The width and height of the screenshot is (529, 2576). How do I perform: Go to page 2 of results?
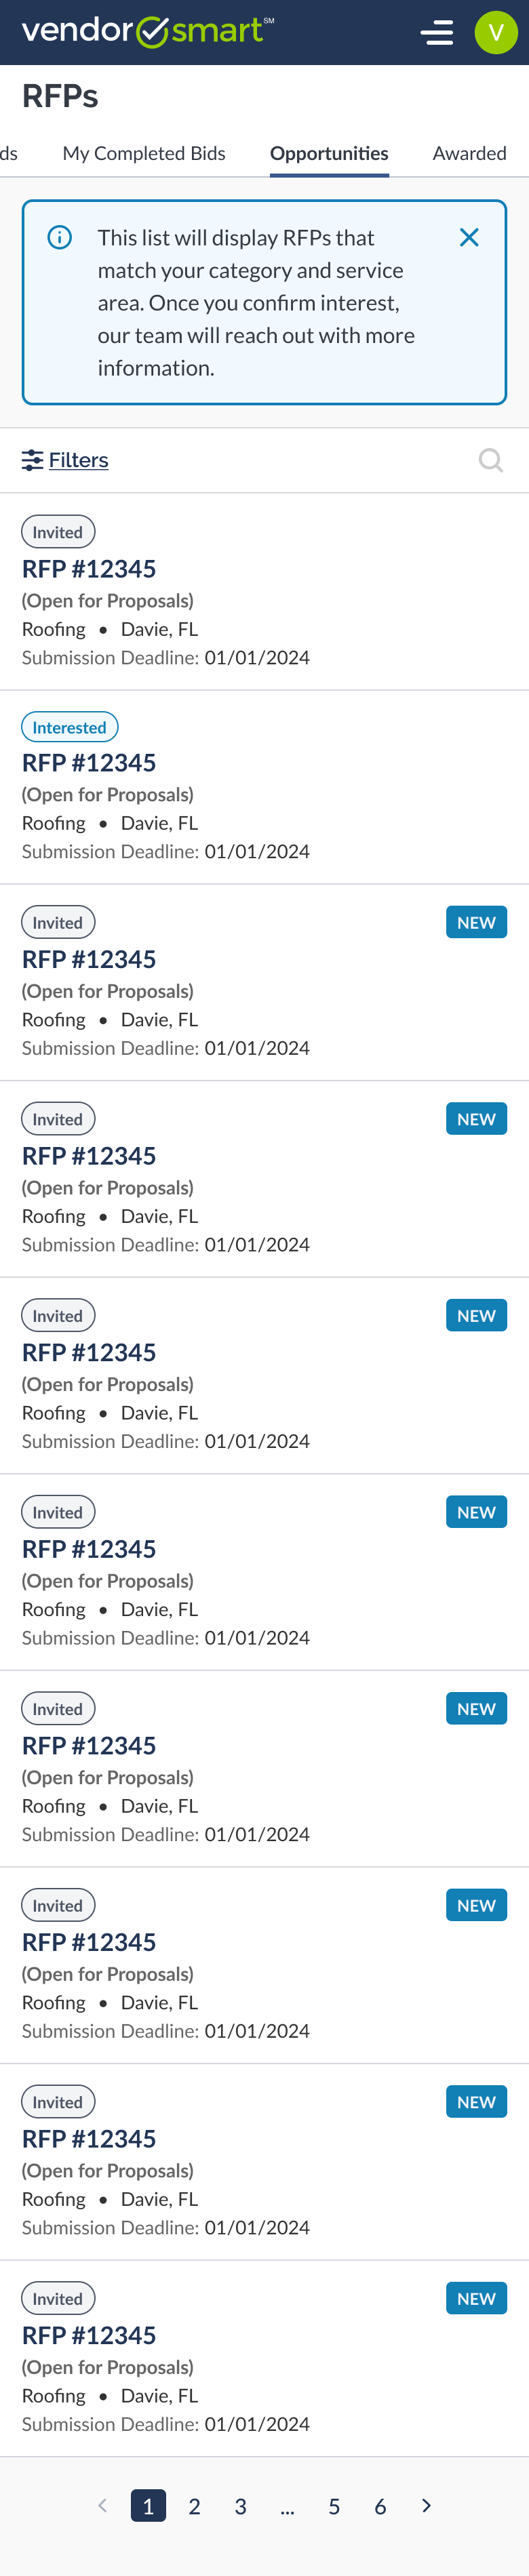194,2506
